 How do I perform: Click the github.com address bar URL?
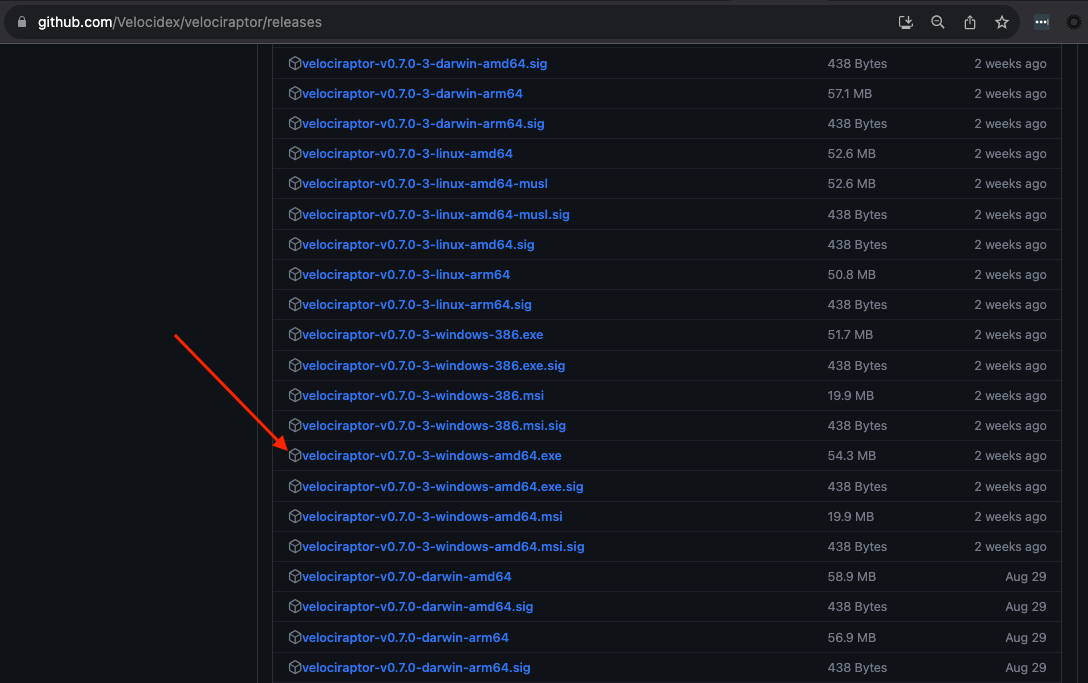pyautogui.click(x=180, y=22)
